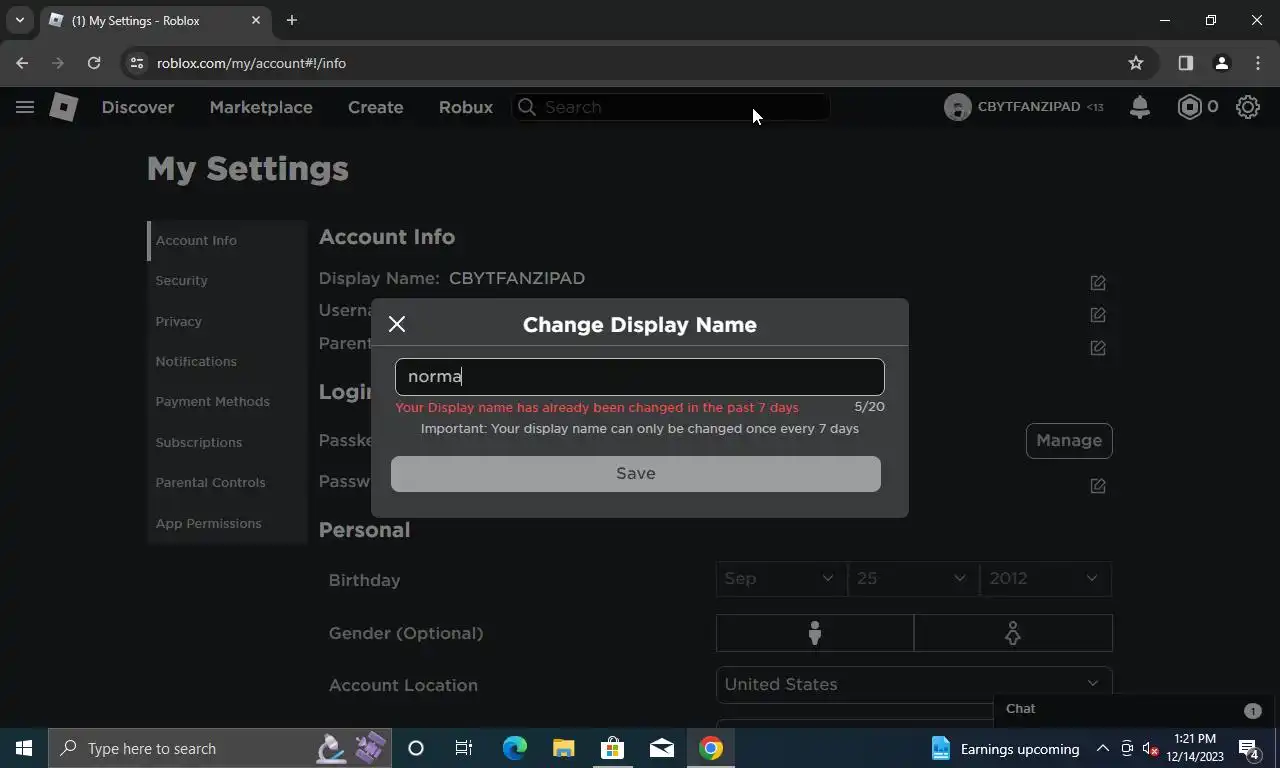The image size is (1280, 768).
Task: Open the Mail app from the taskbar
Action: pyautogui.click(x=661, y=748)
